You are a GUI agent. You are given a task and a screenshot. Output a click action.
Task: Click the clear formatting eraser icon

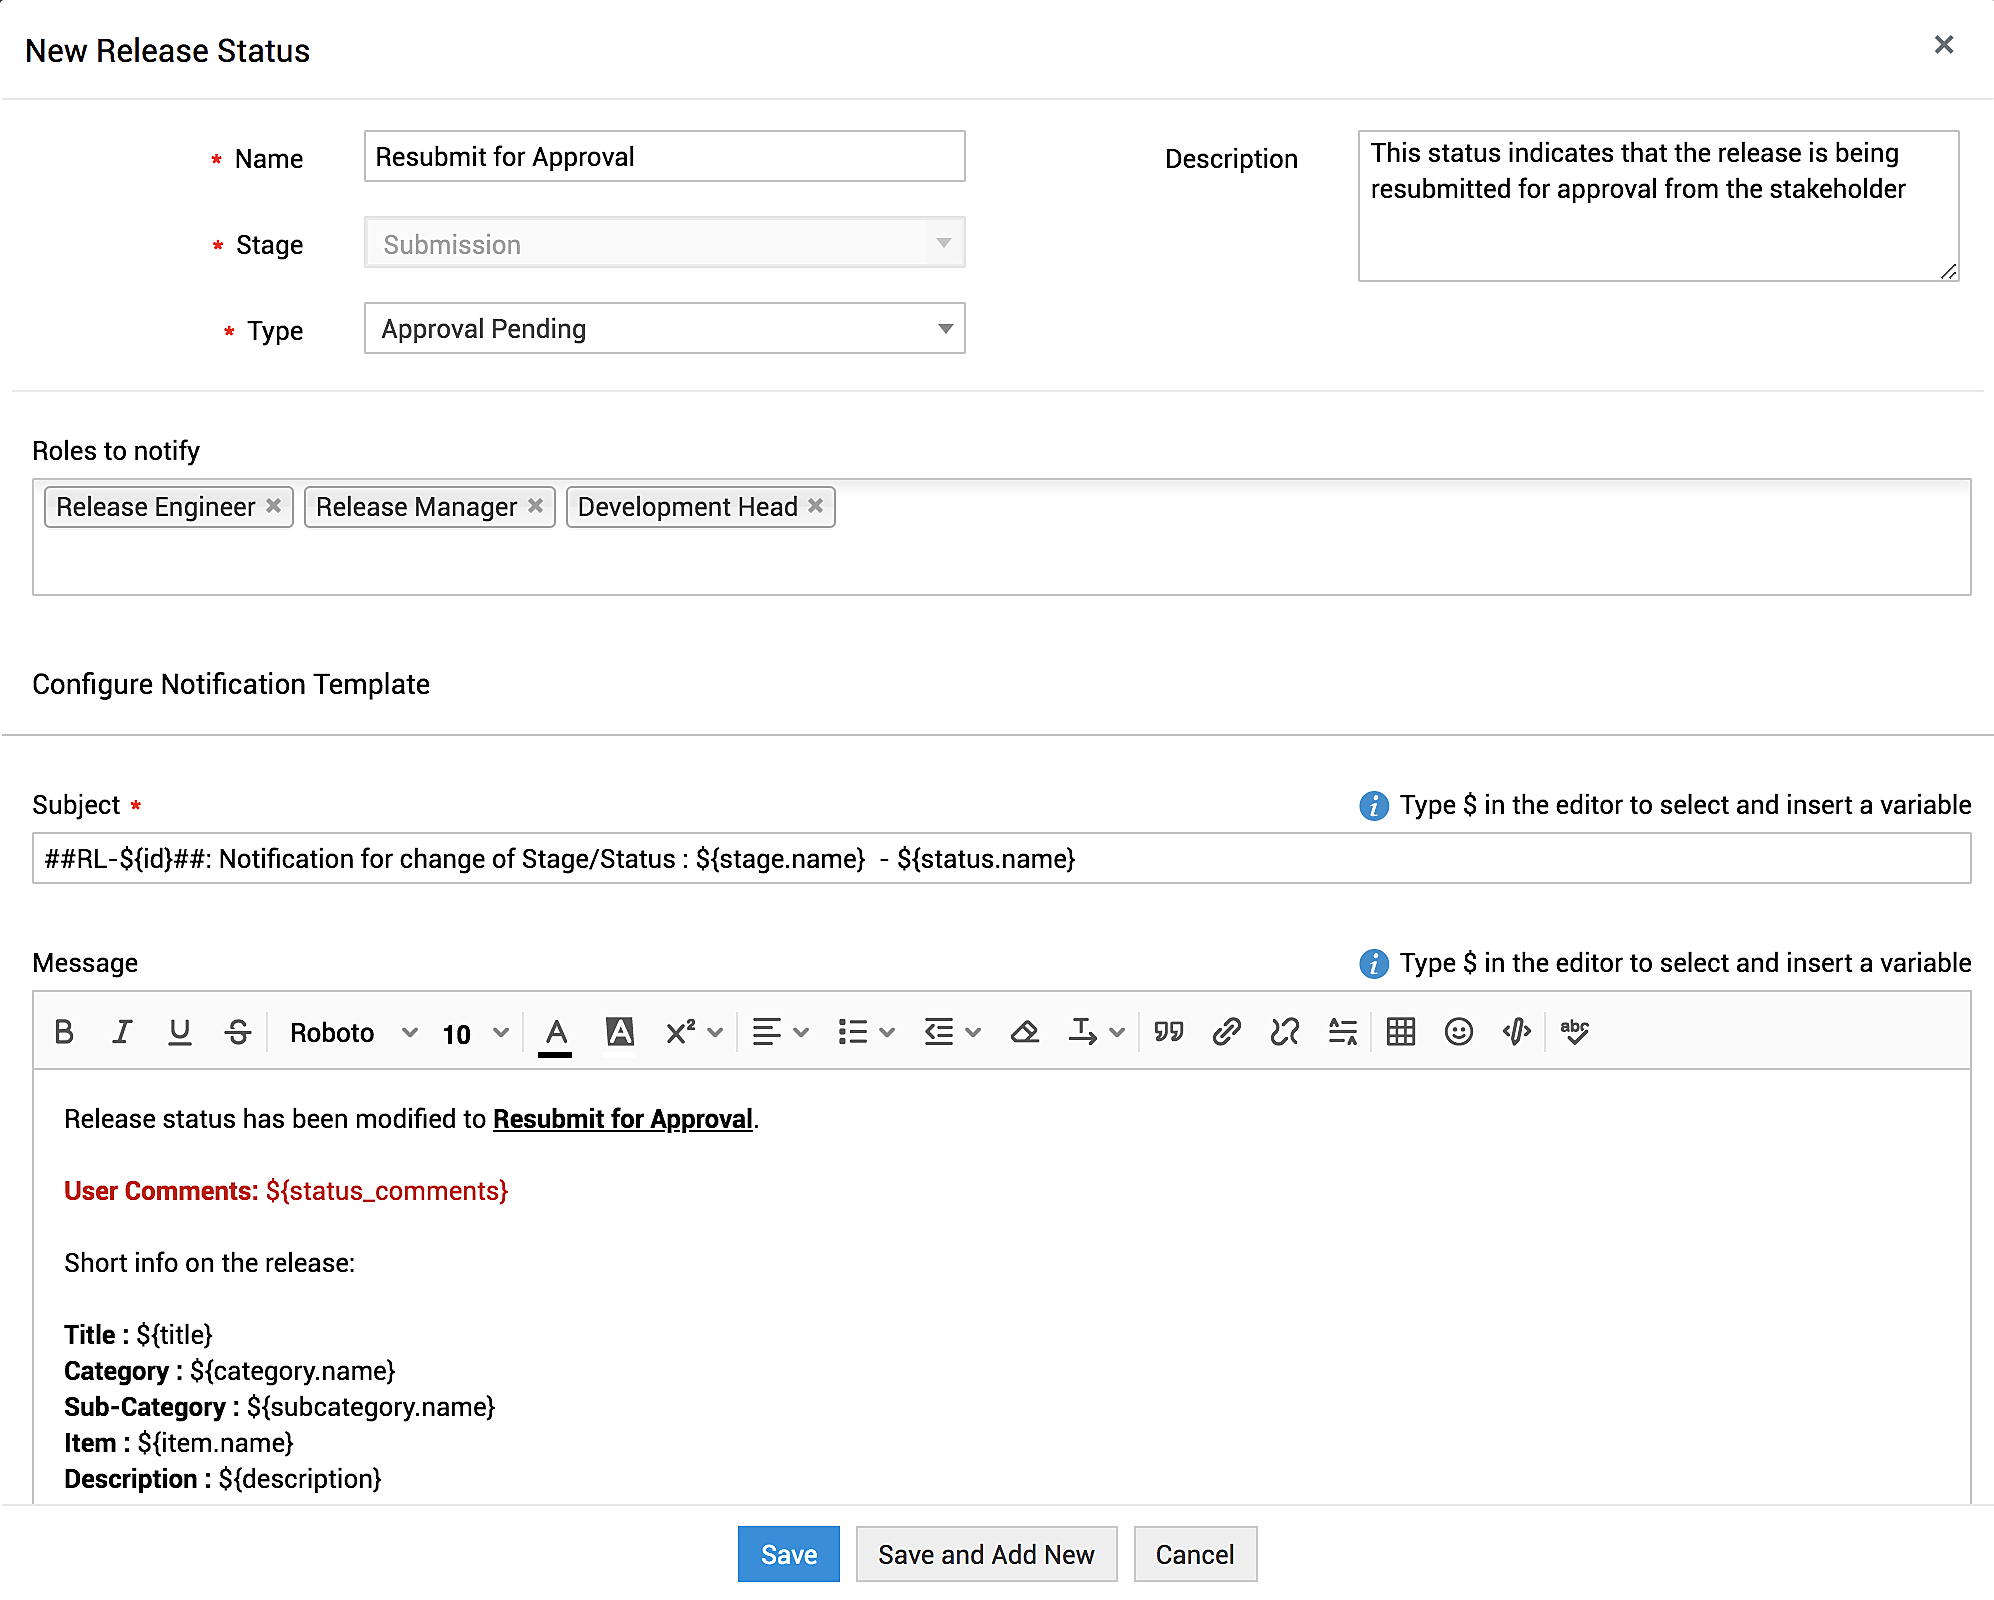click(1024, 1031)
